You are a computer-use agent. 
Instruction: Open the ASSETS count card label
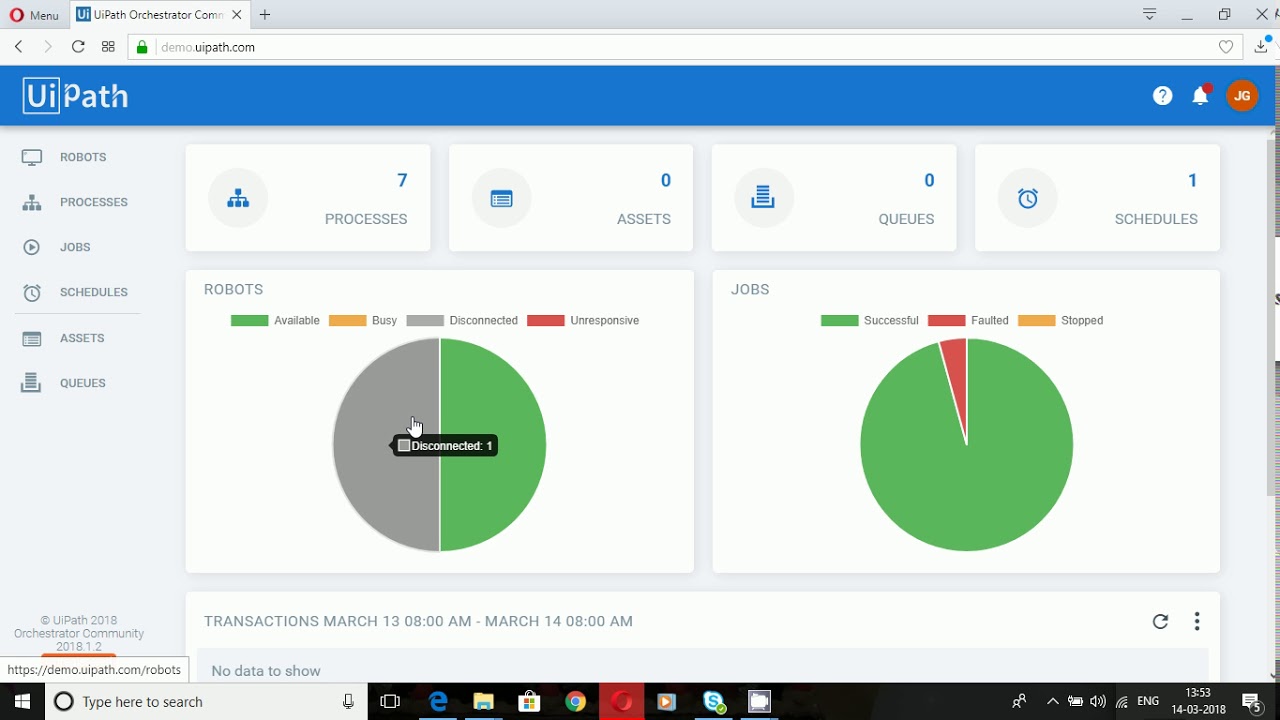tap(644, 219)
